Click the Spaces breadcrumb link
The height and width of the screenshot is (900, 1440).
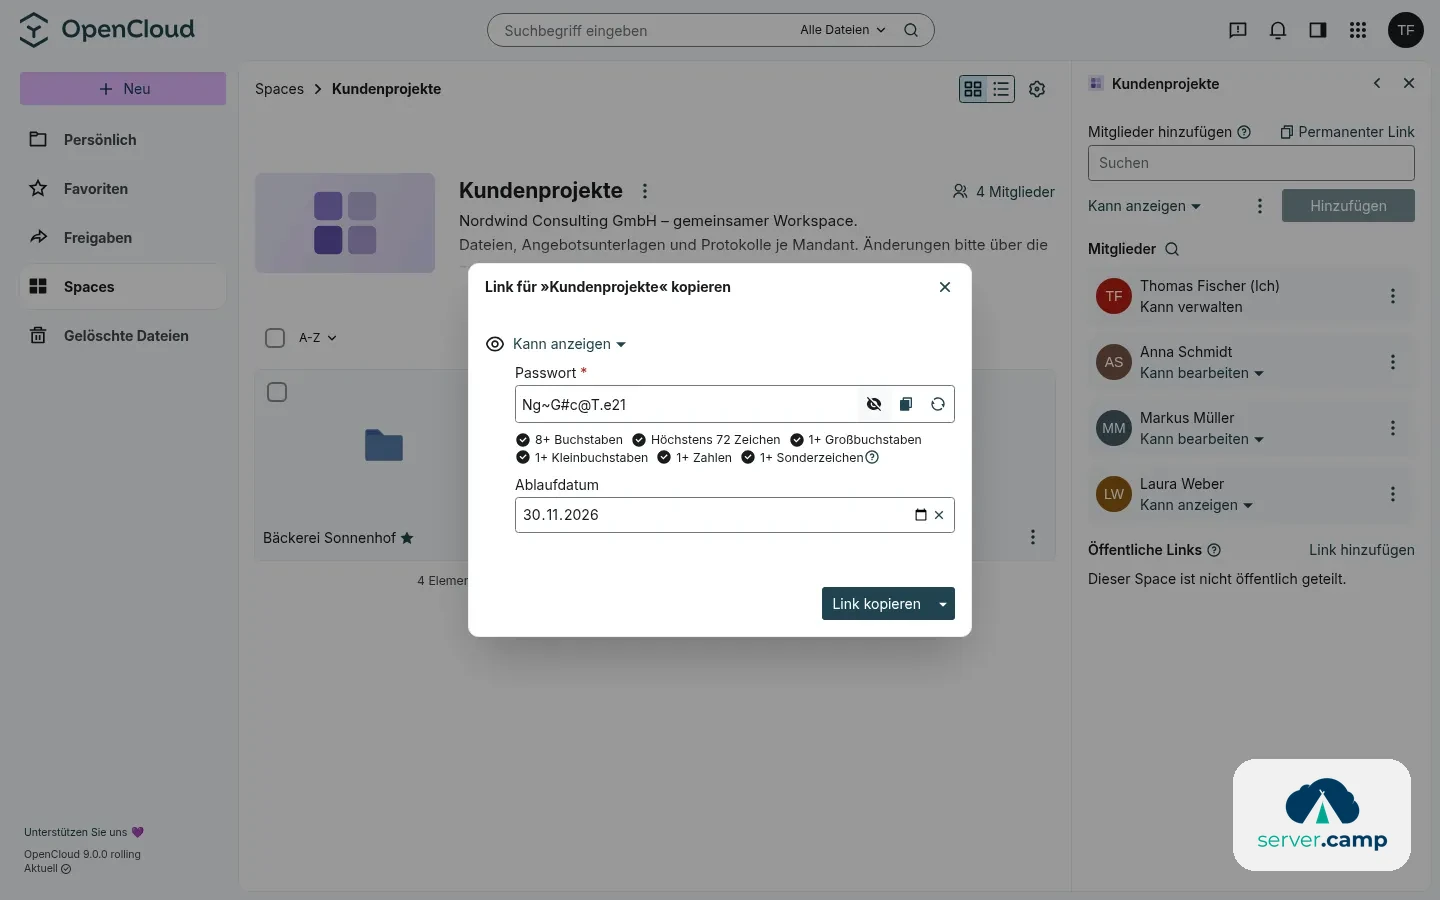click(279, 89)
